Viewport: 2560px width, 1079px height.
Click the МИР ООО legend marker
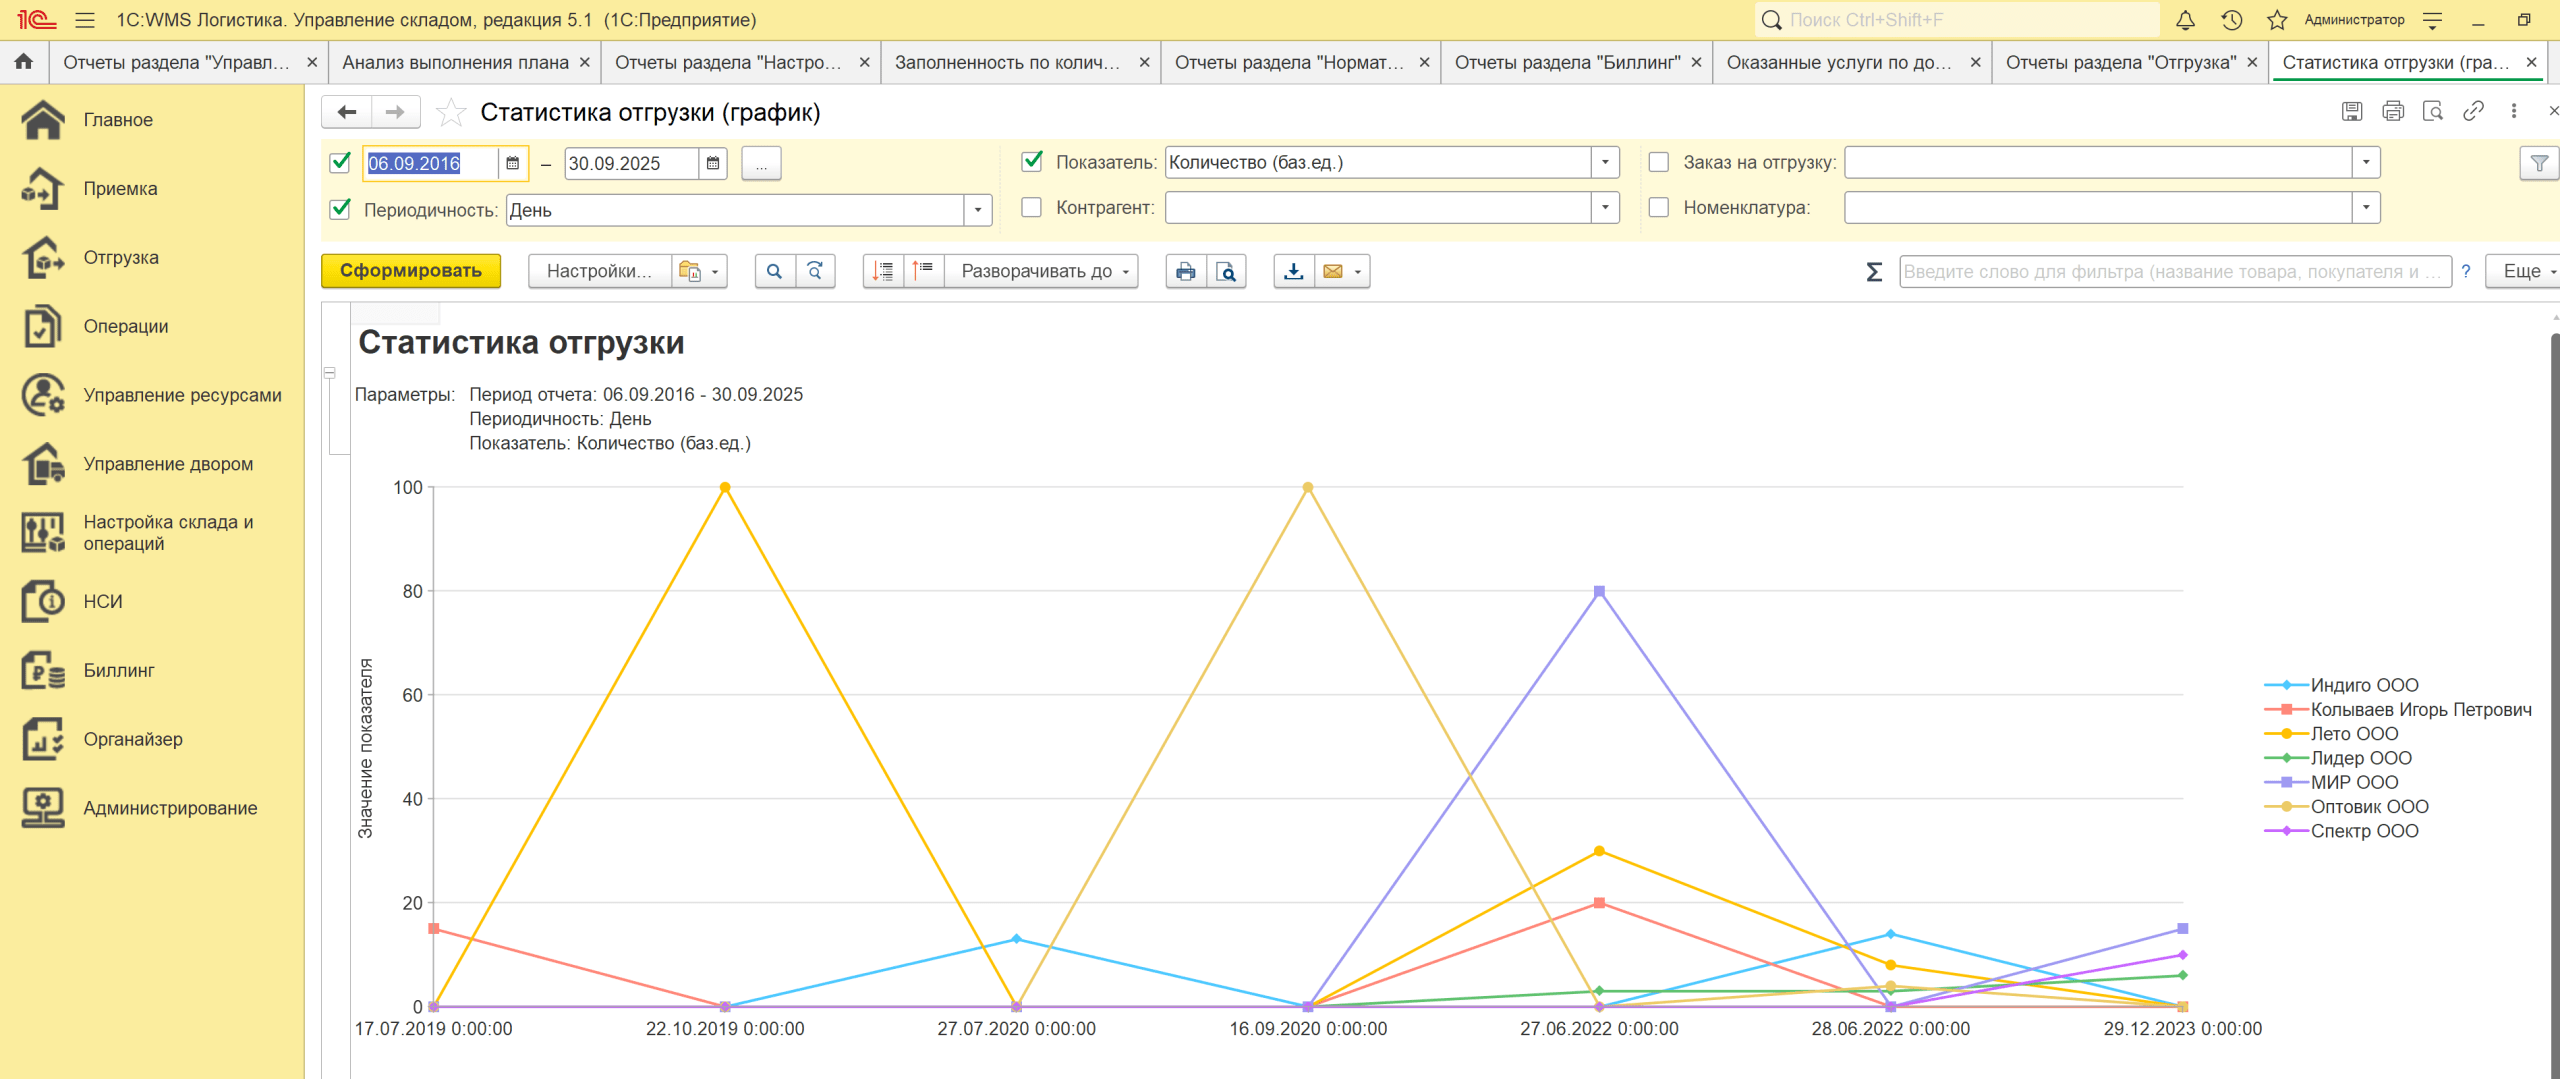coord(2286,782)
